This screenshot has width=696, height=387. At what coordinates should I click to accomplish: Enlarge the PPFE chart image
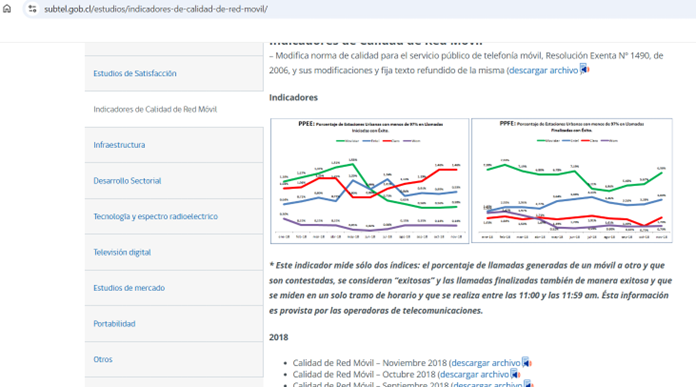pos(572,180)
